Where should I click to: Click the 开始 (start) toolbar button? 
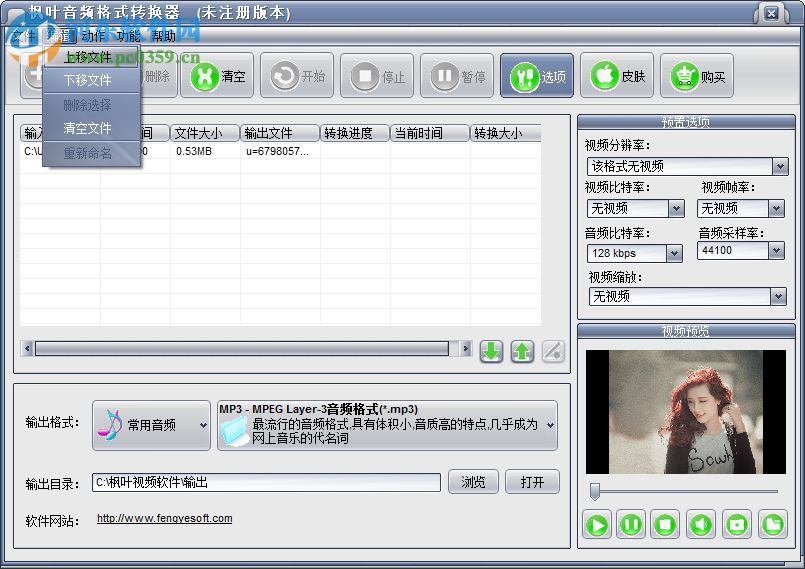(x=297, y=76)
